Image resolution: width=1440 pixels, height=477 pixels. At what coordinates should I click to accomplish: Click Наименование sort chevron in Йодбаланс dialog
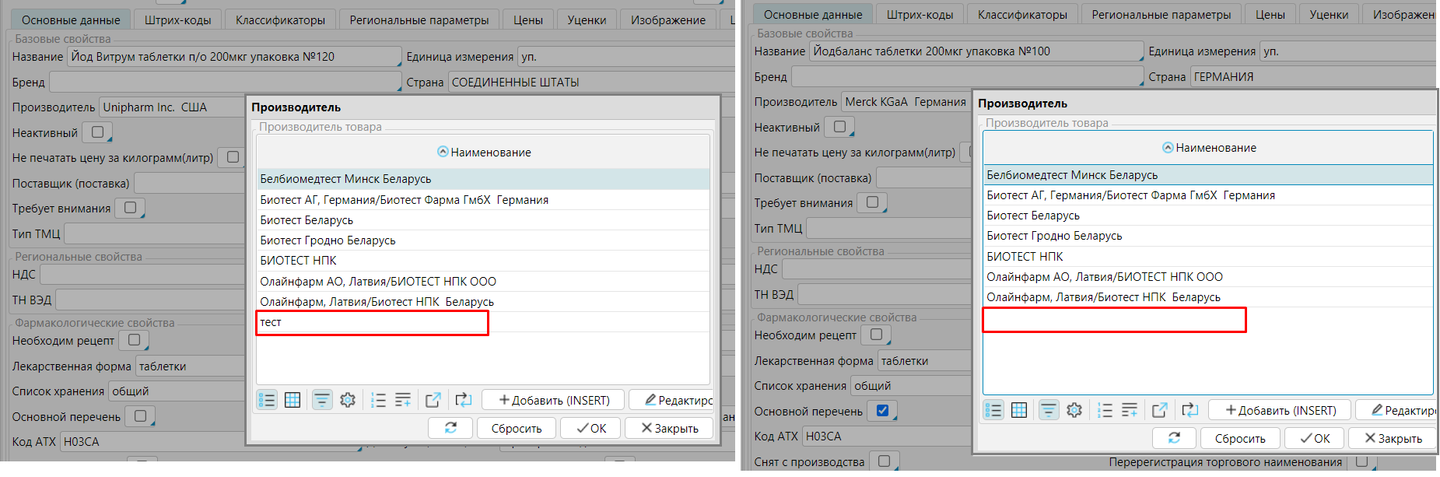click(x=1168, y=148)
